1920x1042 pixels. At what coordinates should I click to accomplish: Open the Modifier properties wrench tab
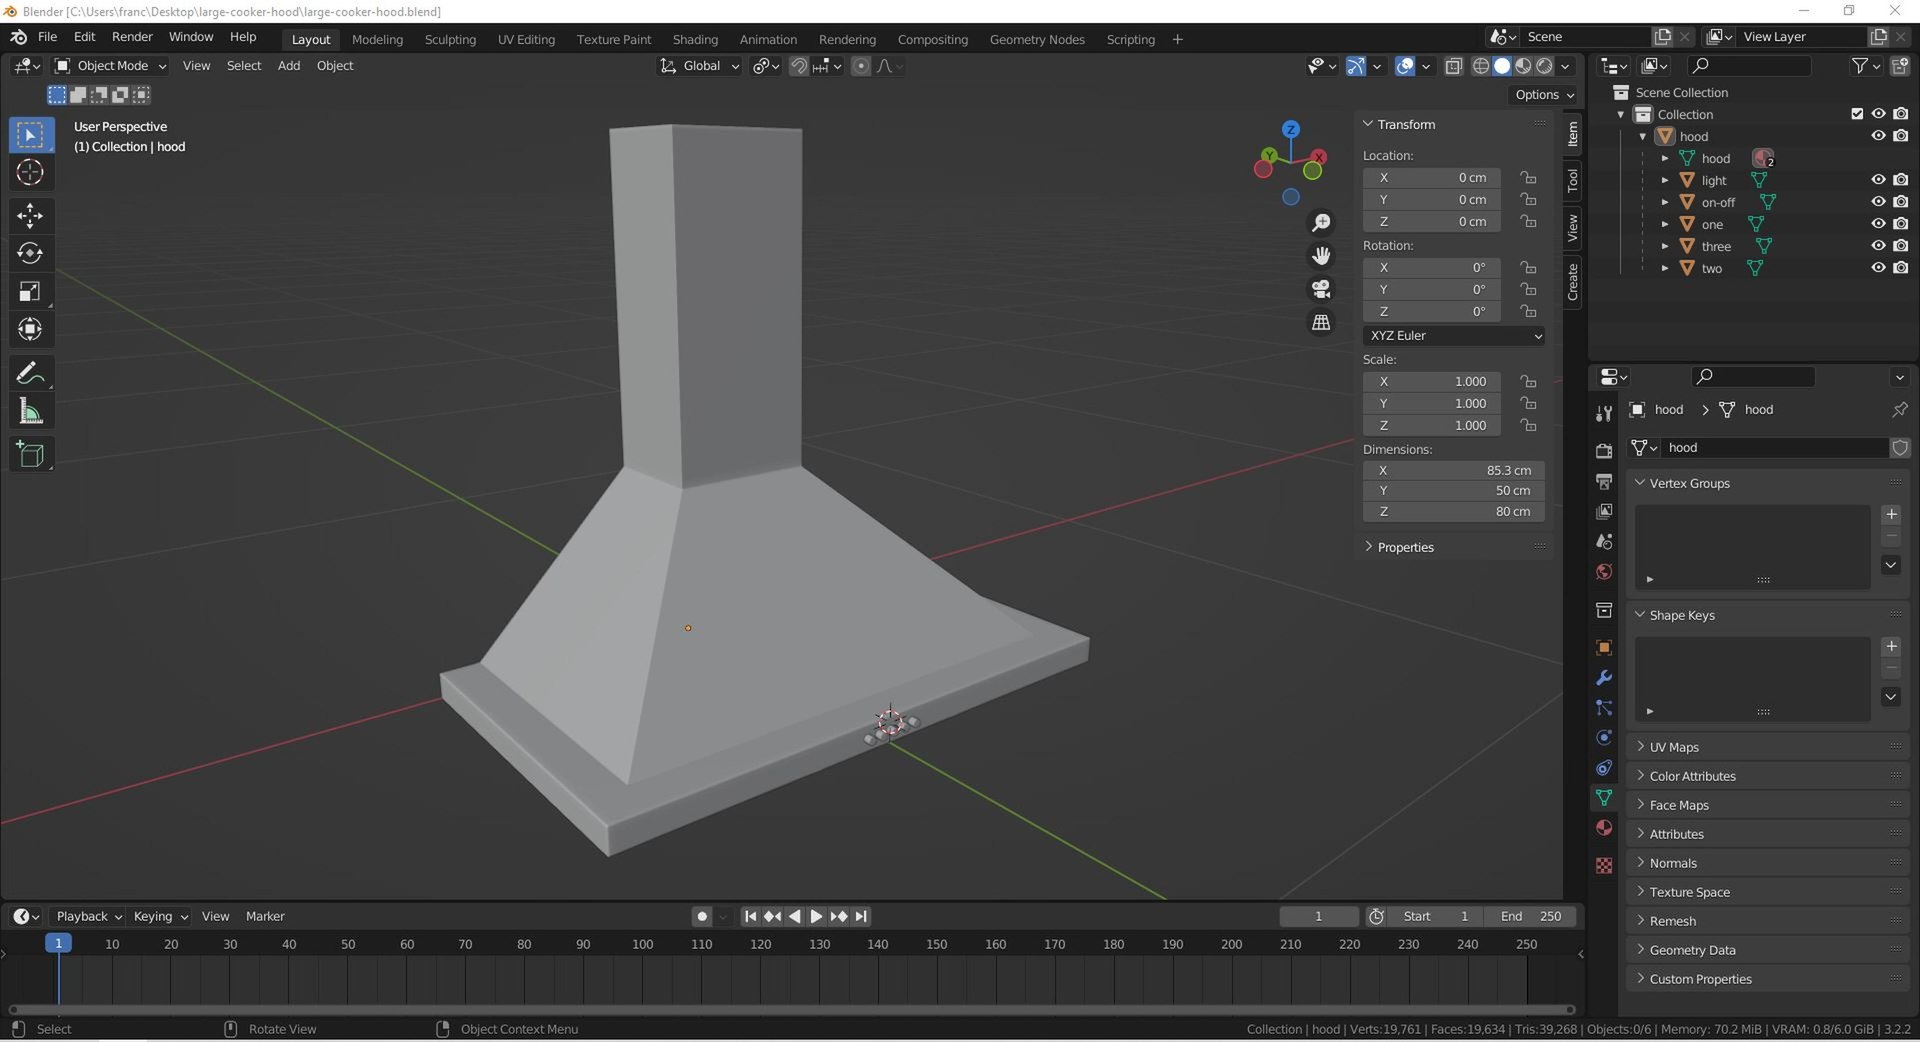point(1604,677)
